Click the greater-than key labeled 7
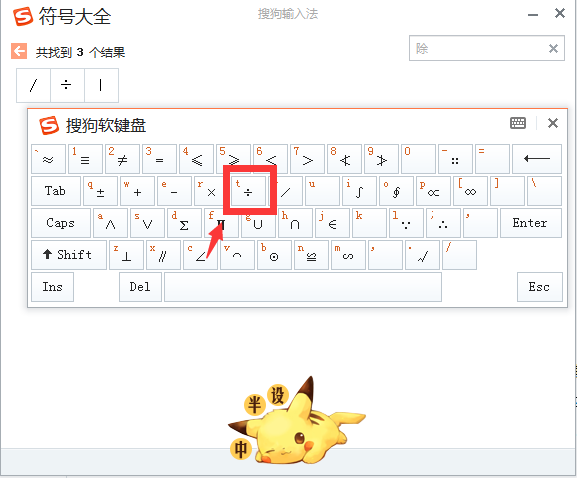This screenshot has height=478, width=577. pyautogui.click(x=307, y=159)
